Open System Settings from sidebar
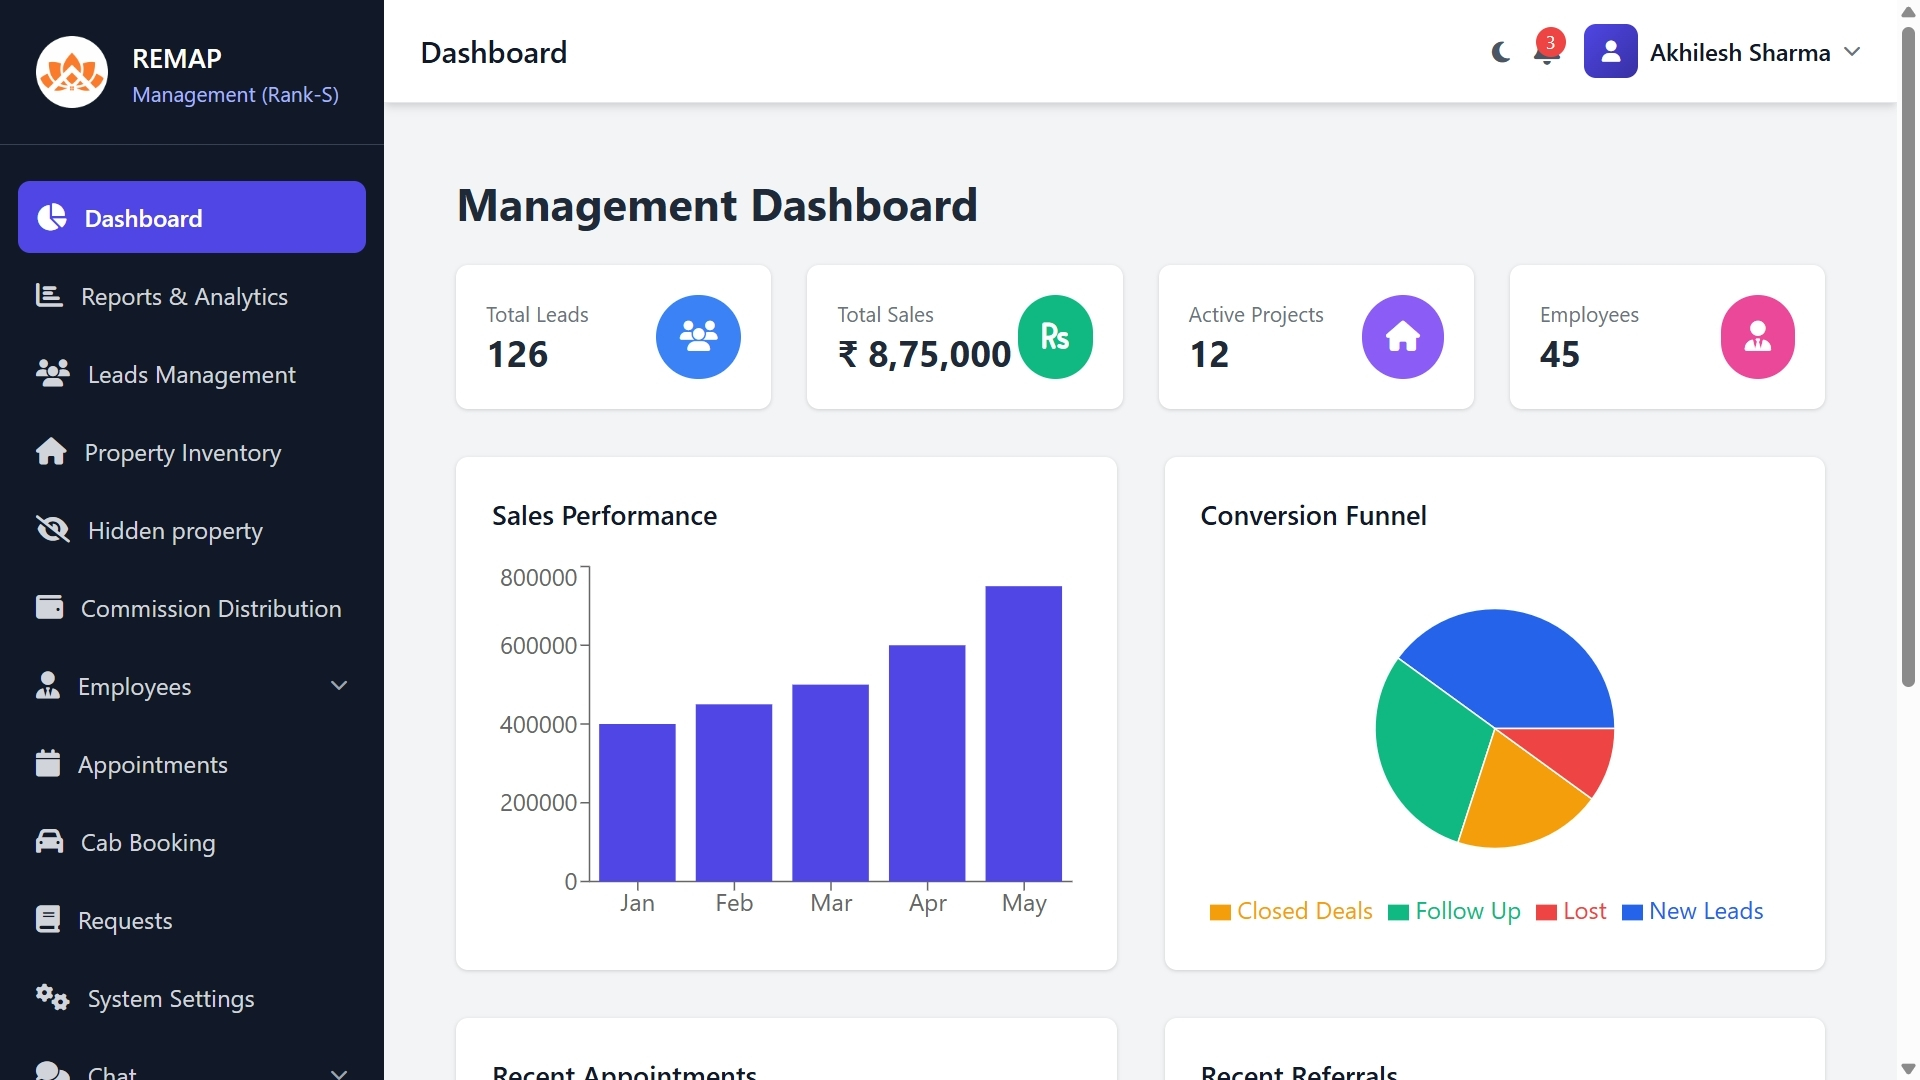1920x1080 pixels. 170,999
